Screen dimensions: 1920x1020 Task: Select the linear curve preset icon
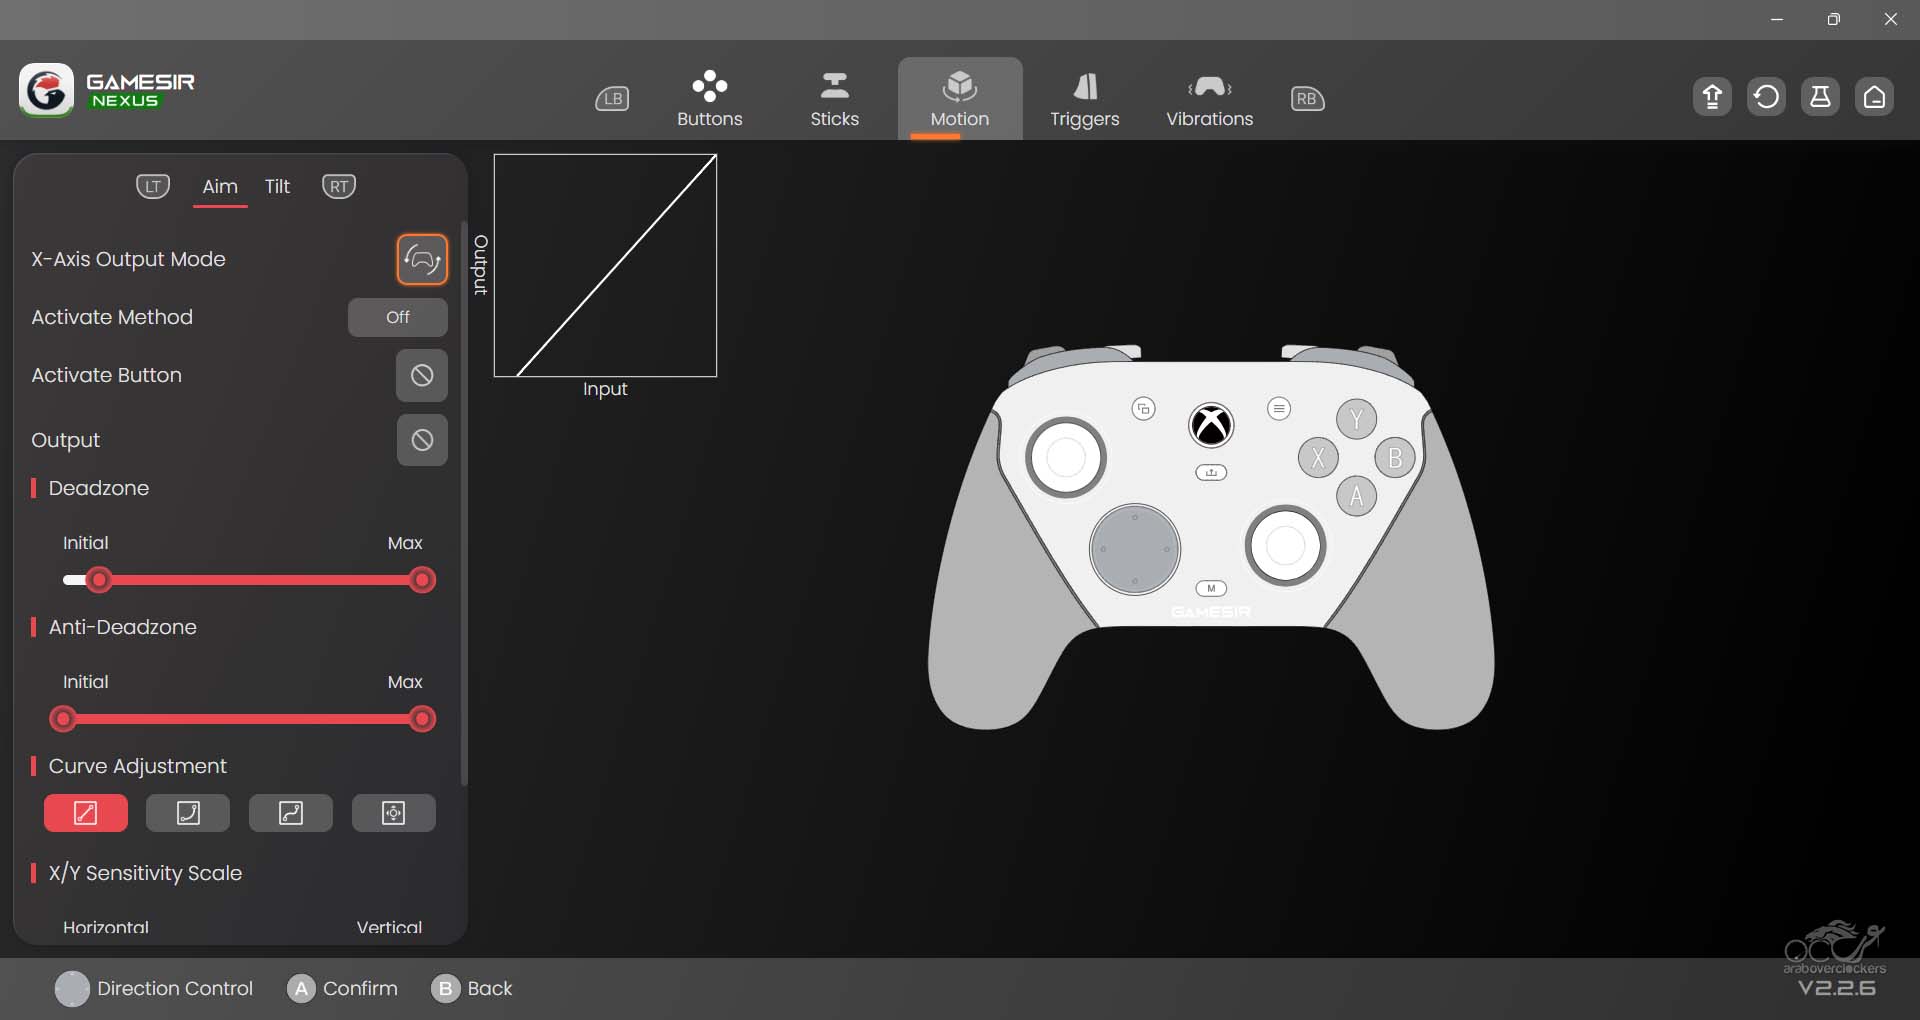[x=86, y=813]
